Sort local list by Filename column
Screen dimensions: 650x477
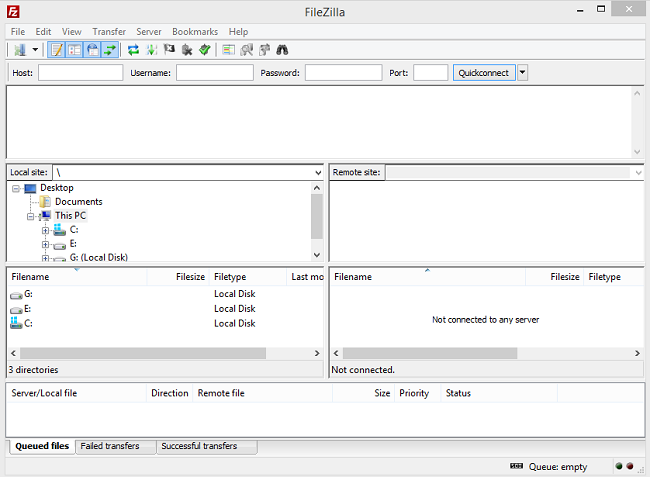(x=77, y=277)
